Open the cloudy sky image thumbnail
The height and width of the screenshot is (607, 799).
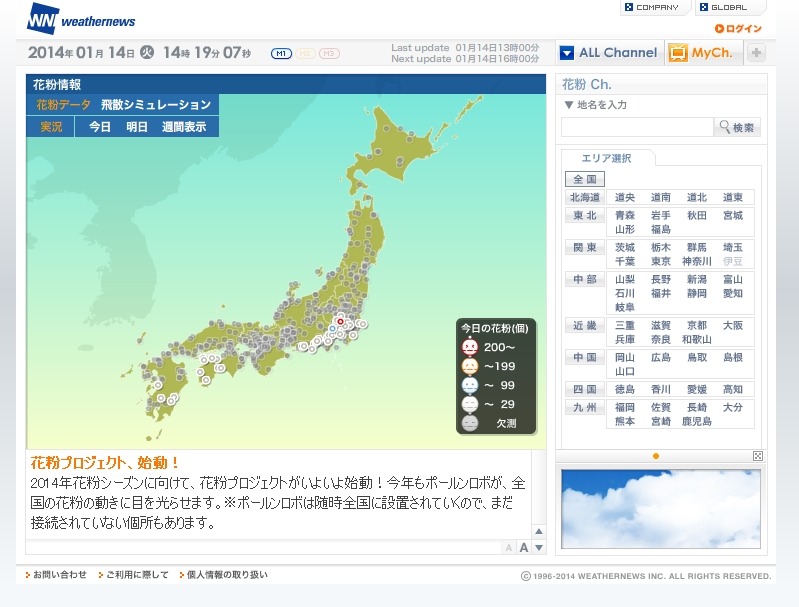click(661, 509)
